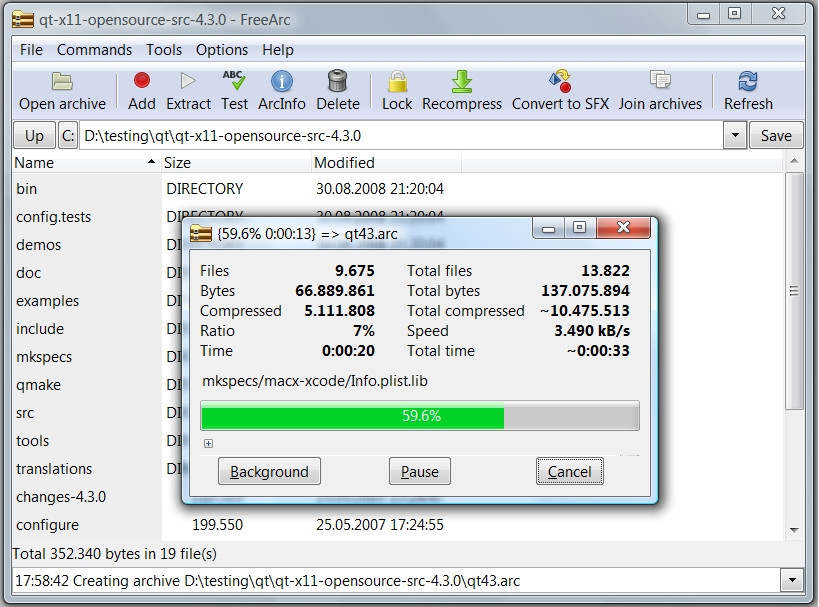Viewport: 819px width, 607px height.
Task: Choose the Join archives icon
Action: (x=660, y=82)
